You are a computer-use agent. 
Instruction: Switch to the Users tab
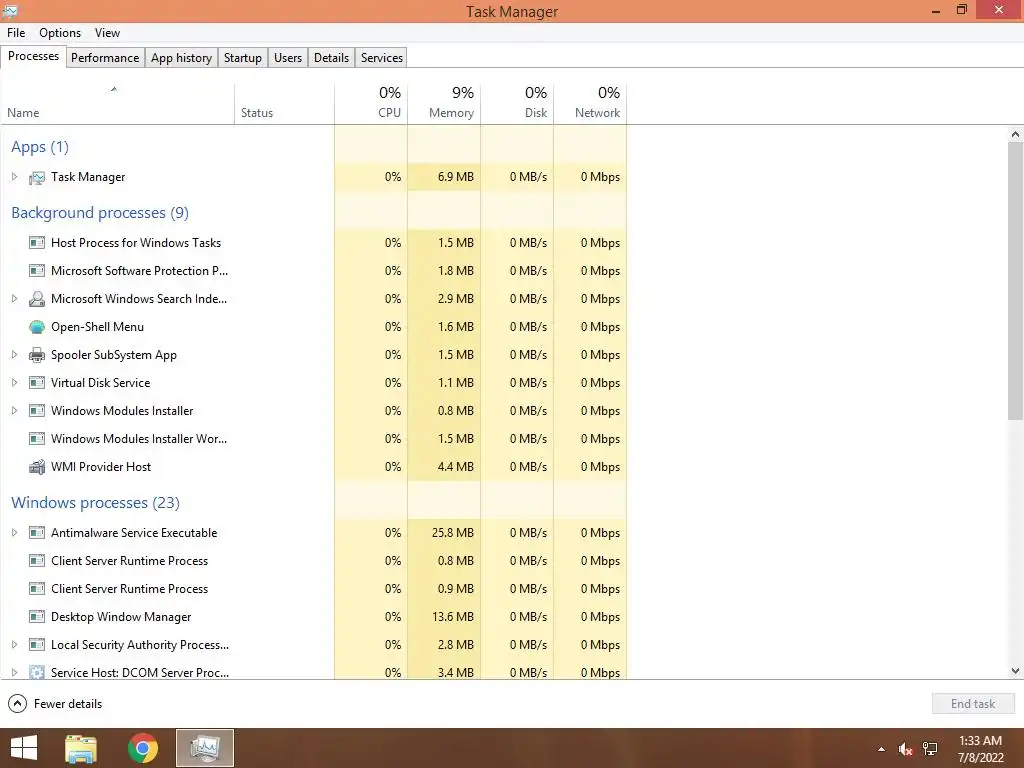click(x=288, y=58)
